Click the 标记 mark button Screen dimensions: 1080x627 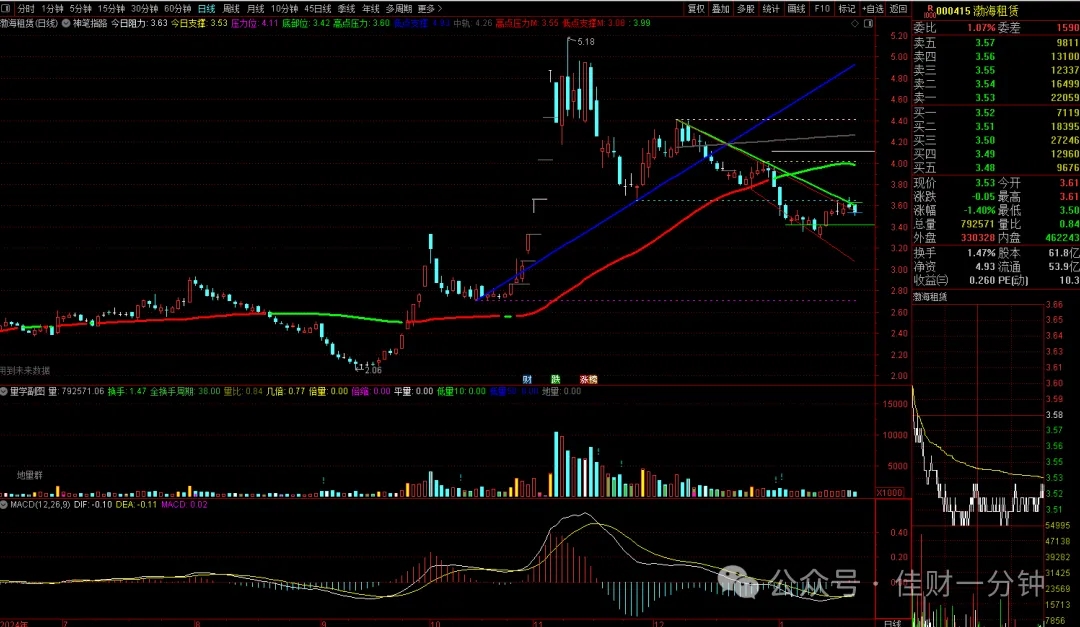[847, 9]
